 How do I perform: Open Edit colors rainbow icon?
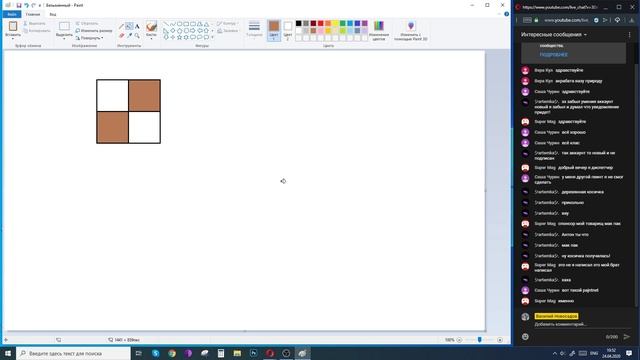(x=379, y=26)
